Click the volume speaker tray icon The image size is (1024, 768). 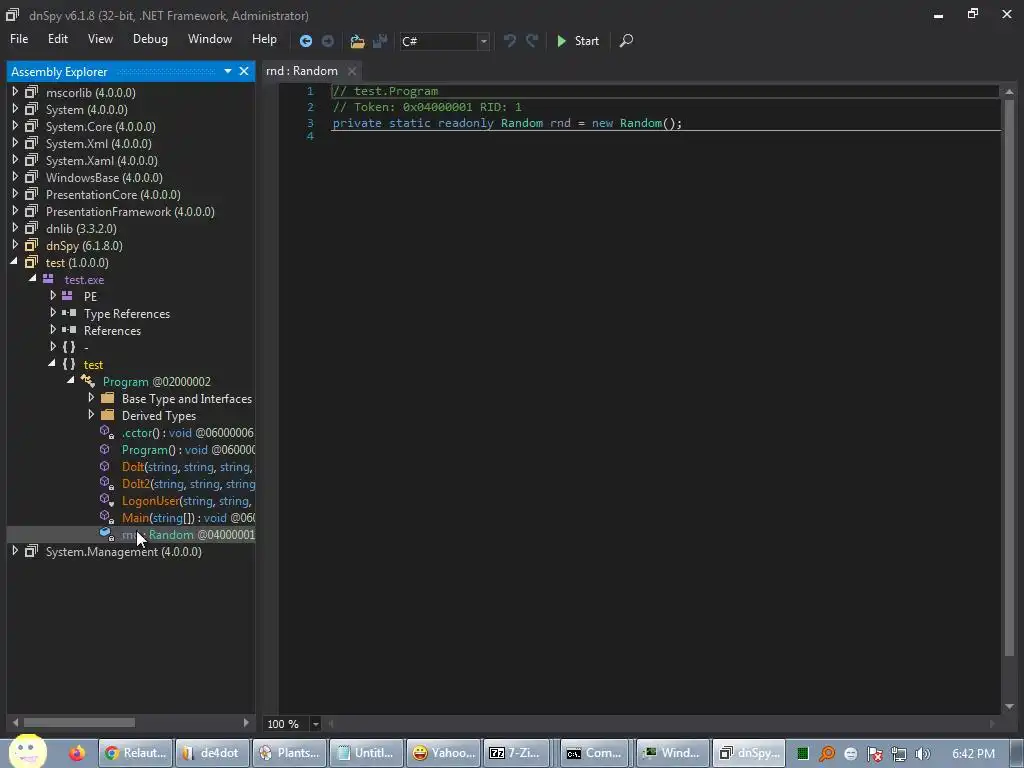[923, 754]
